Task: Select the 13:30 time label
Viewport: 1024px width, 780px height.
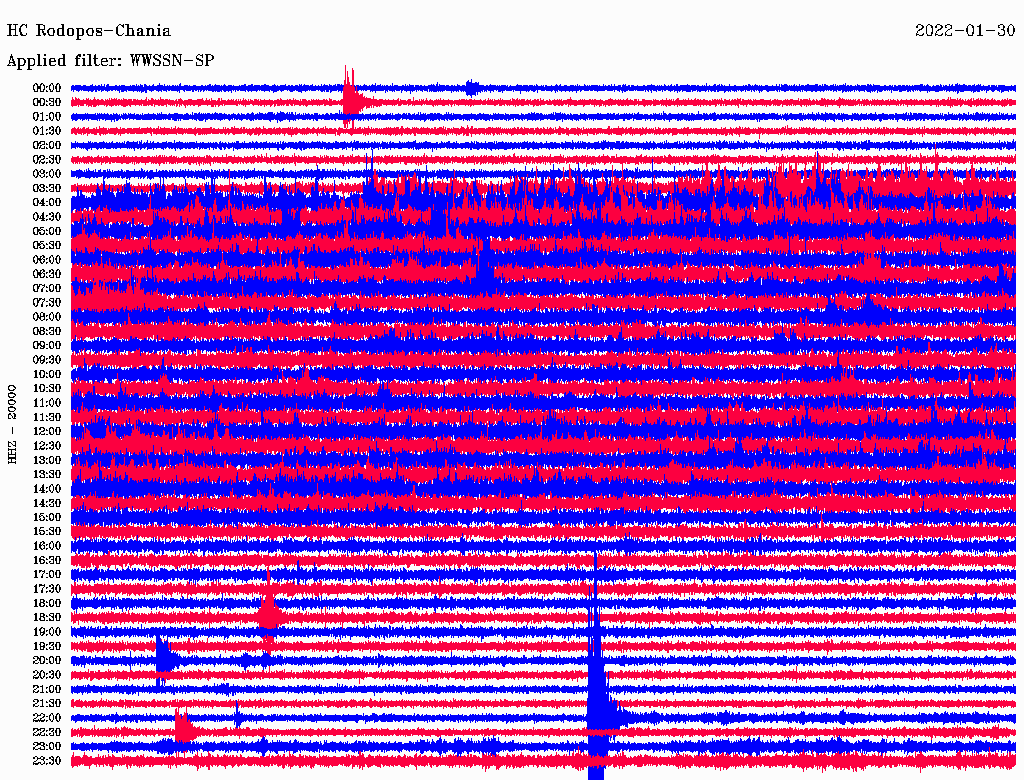Action: (46, 475)
